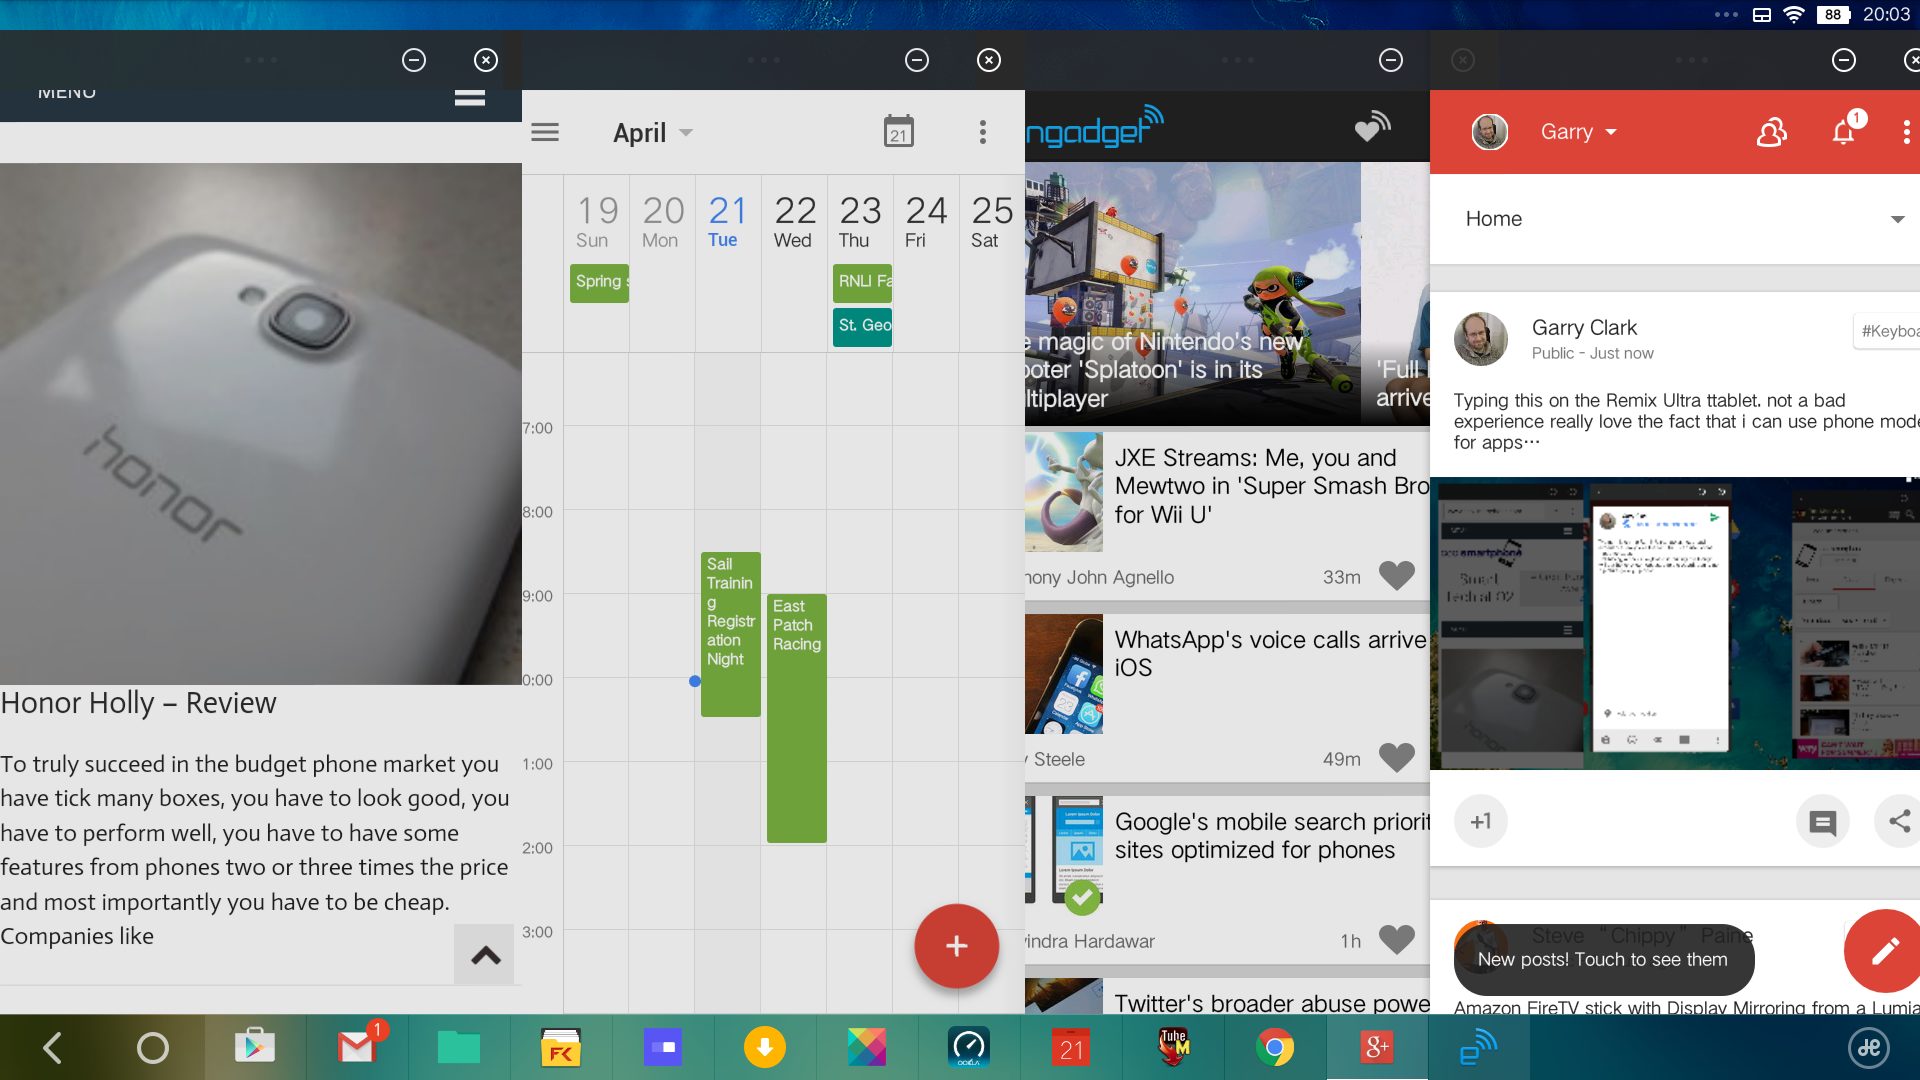This screenshot has height=1080, width=1920.
Task: Tap the Engadget logo
Action: click(1095, 128)
